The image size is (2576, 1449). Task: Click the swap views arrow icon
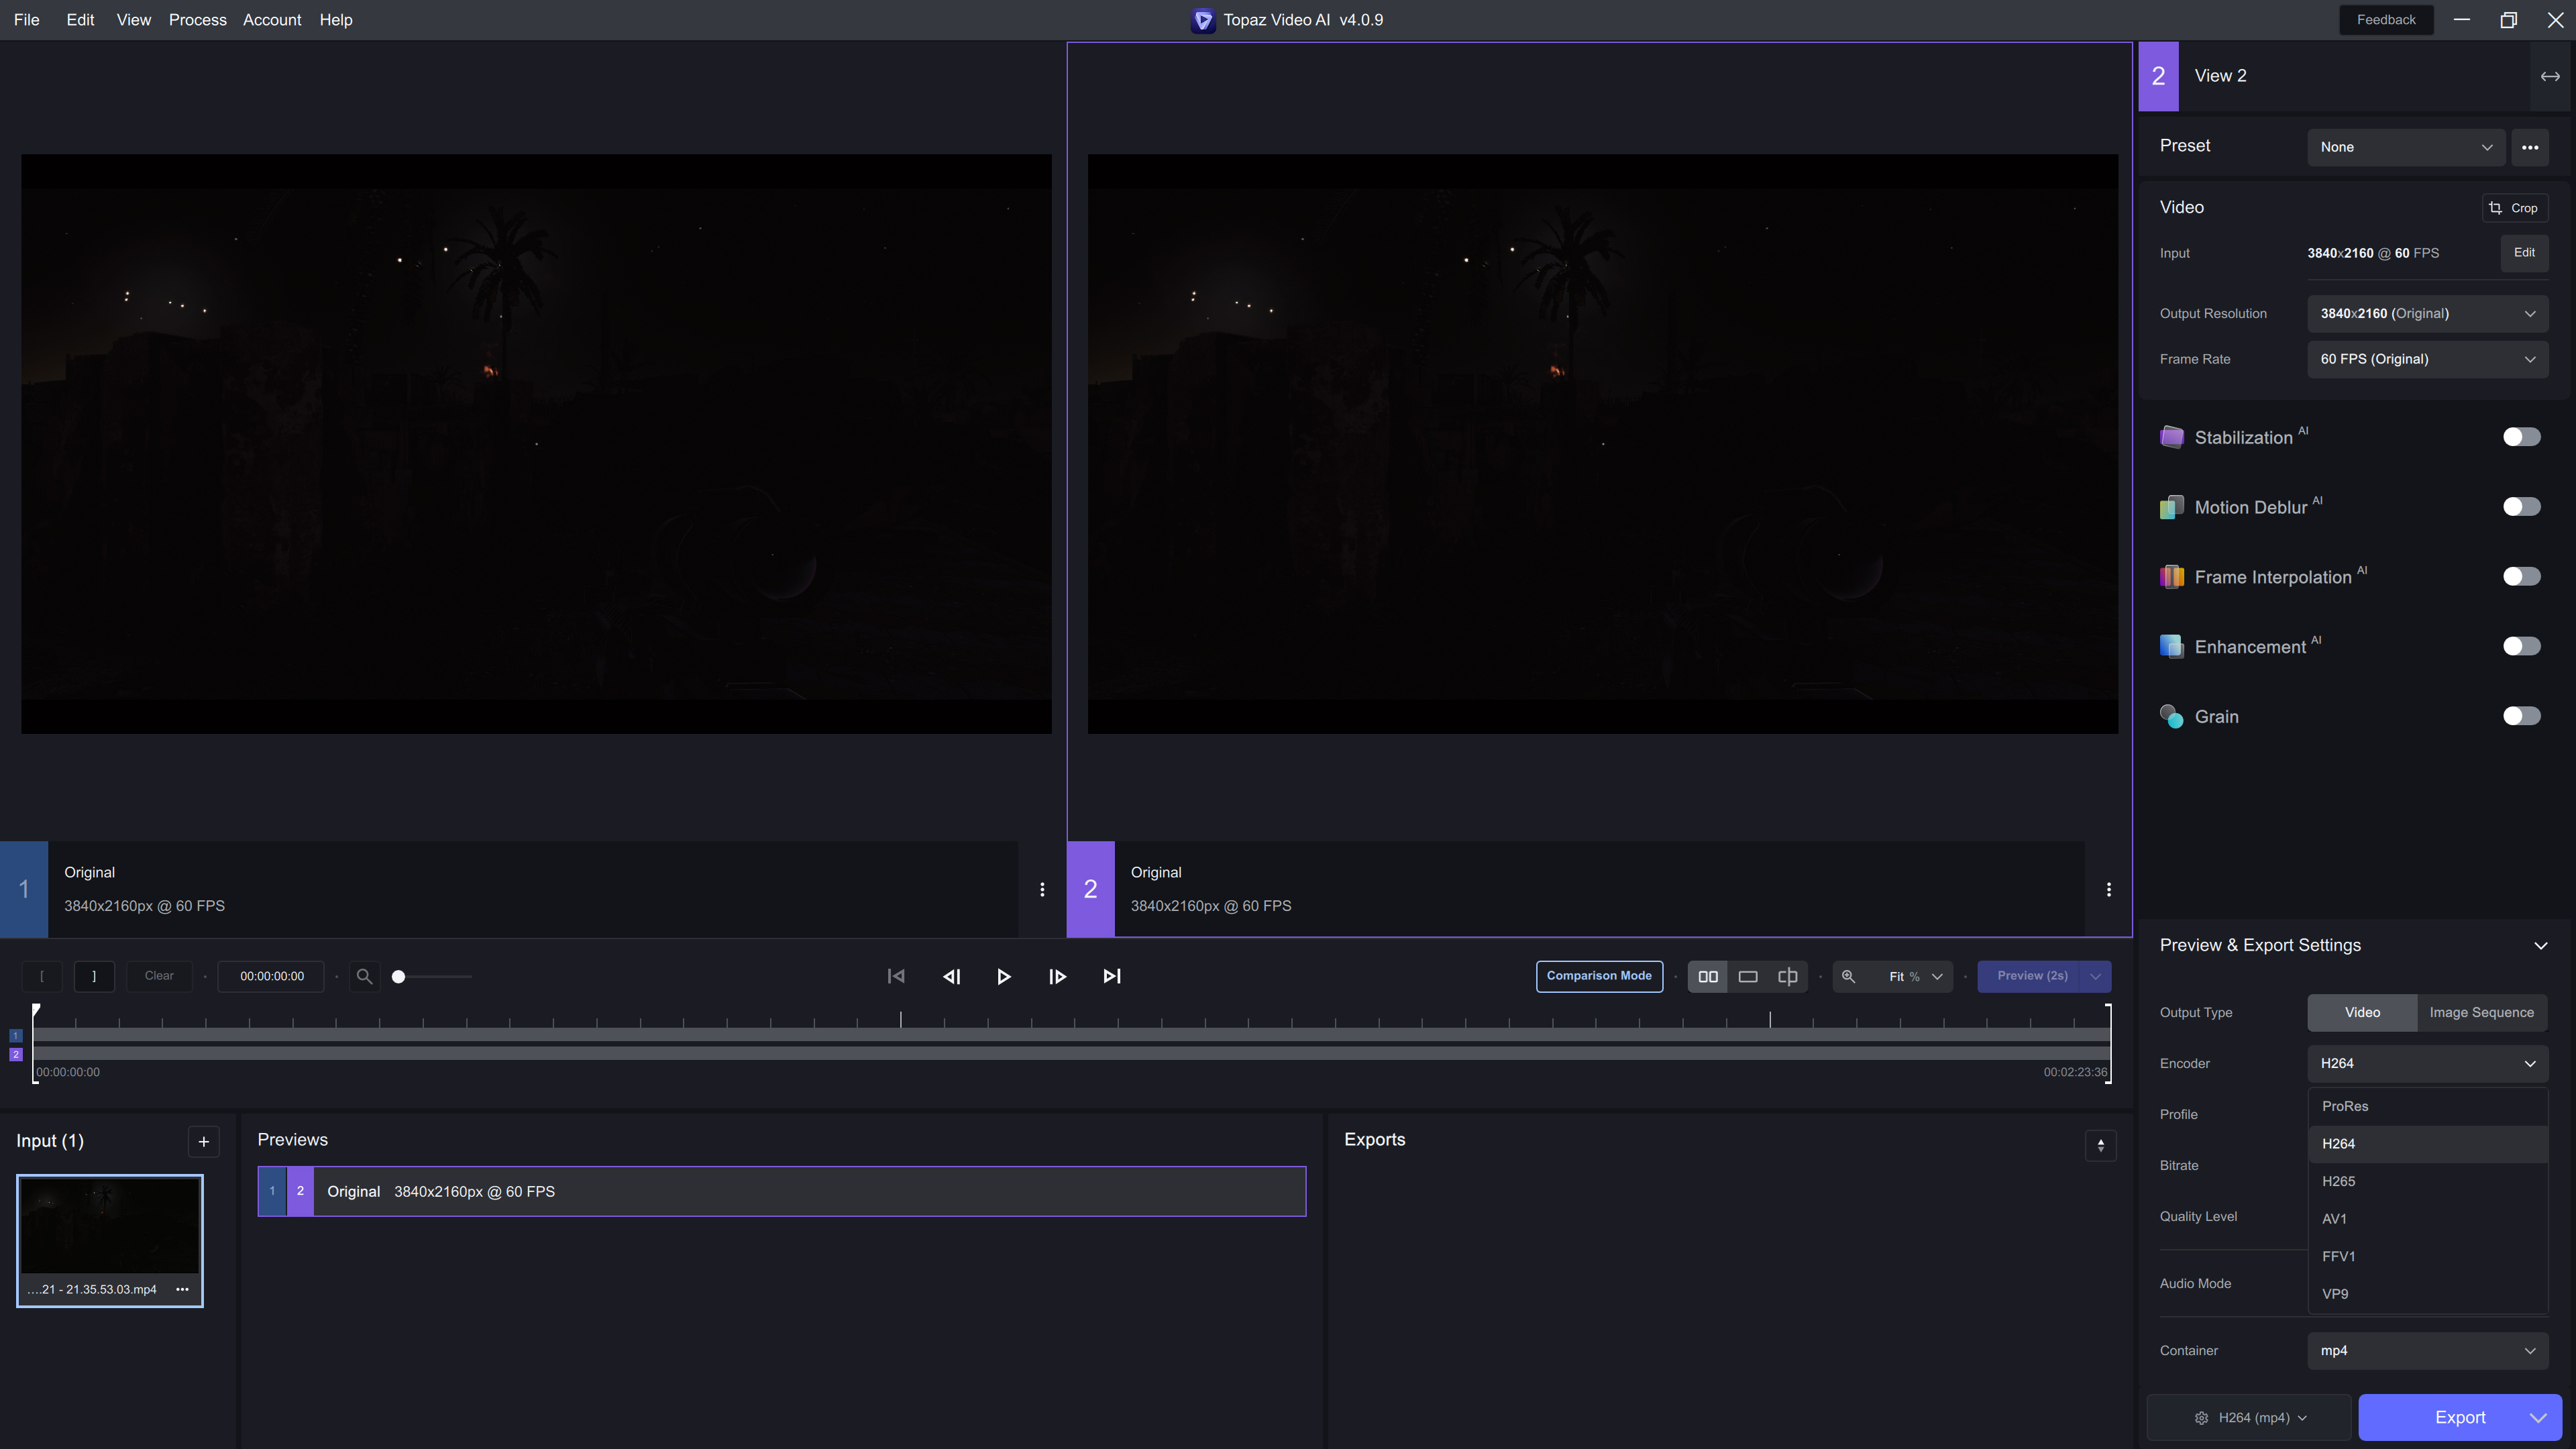(2550, 76)
